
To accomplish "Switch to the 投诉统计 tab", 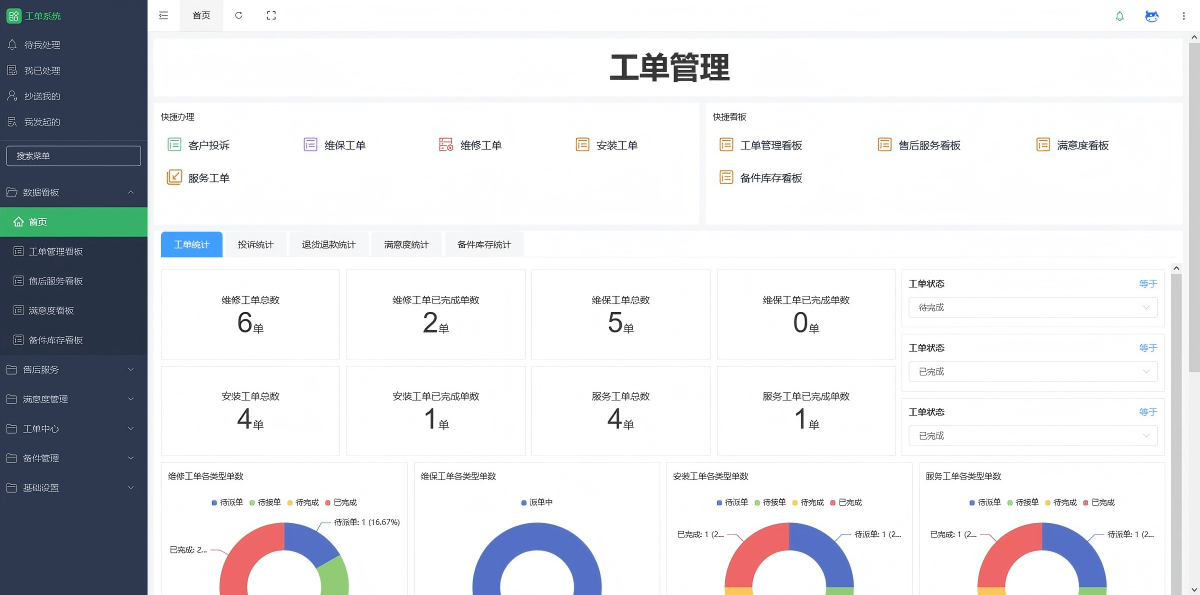I will pyautogui.click(x=256, y=244).
